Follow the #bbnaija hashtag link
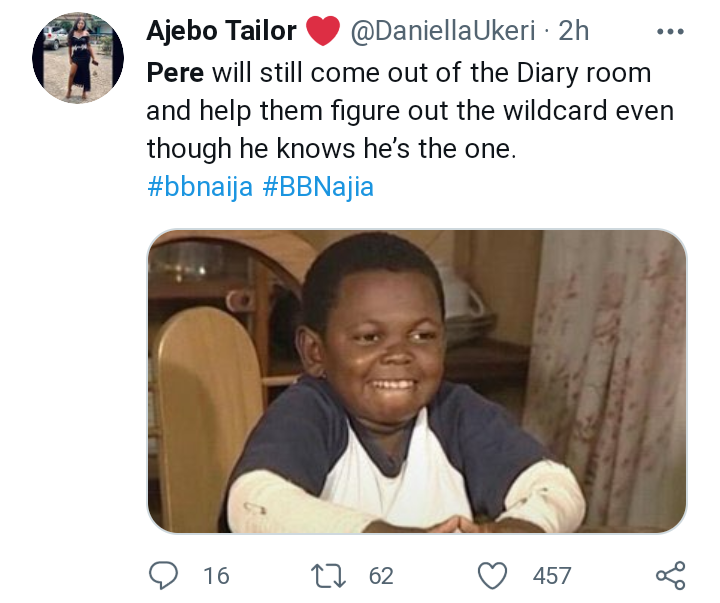Screen dimensions: 720x603 [x=200, y=187]
